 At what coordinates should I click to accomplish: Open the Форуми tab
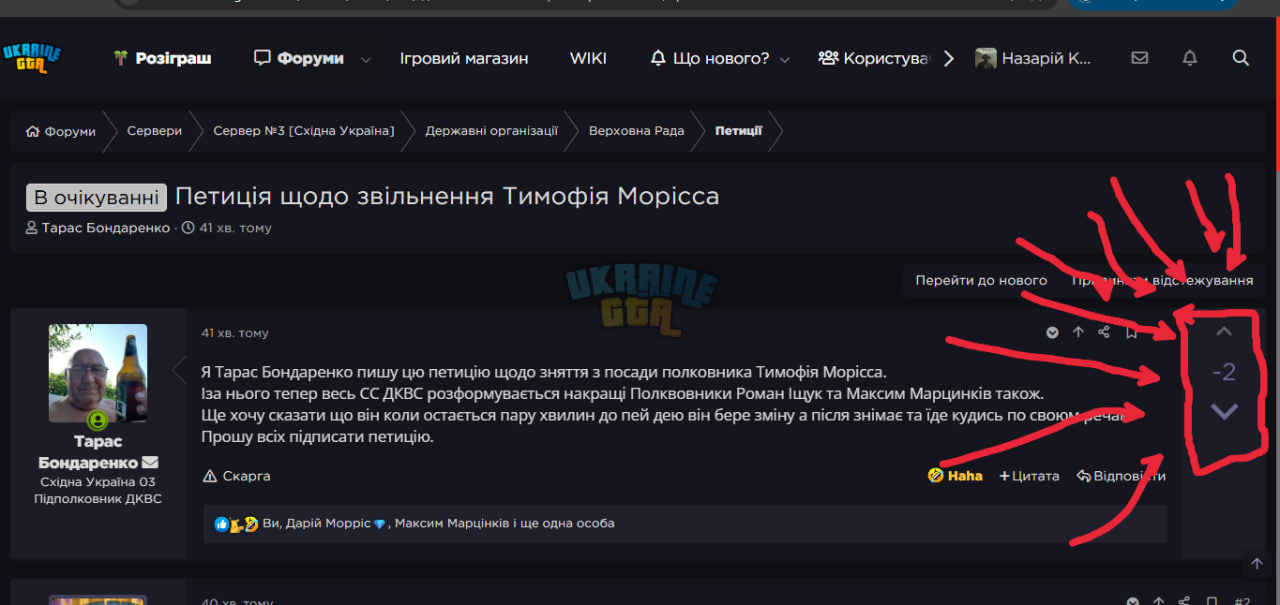click(x=299, y=58)
